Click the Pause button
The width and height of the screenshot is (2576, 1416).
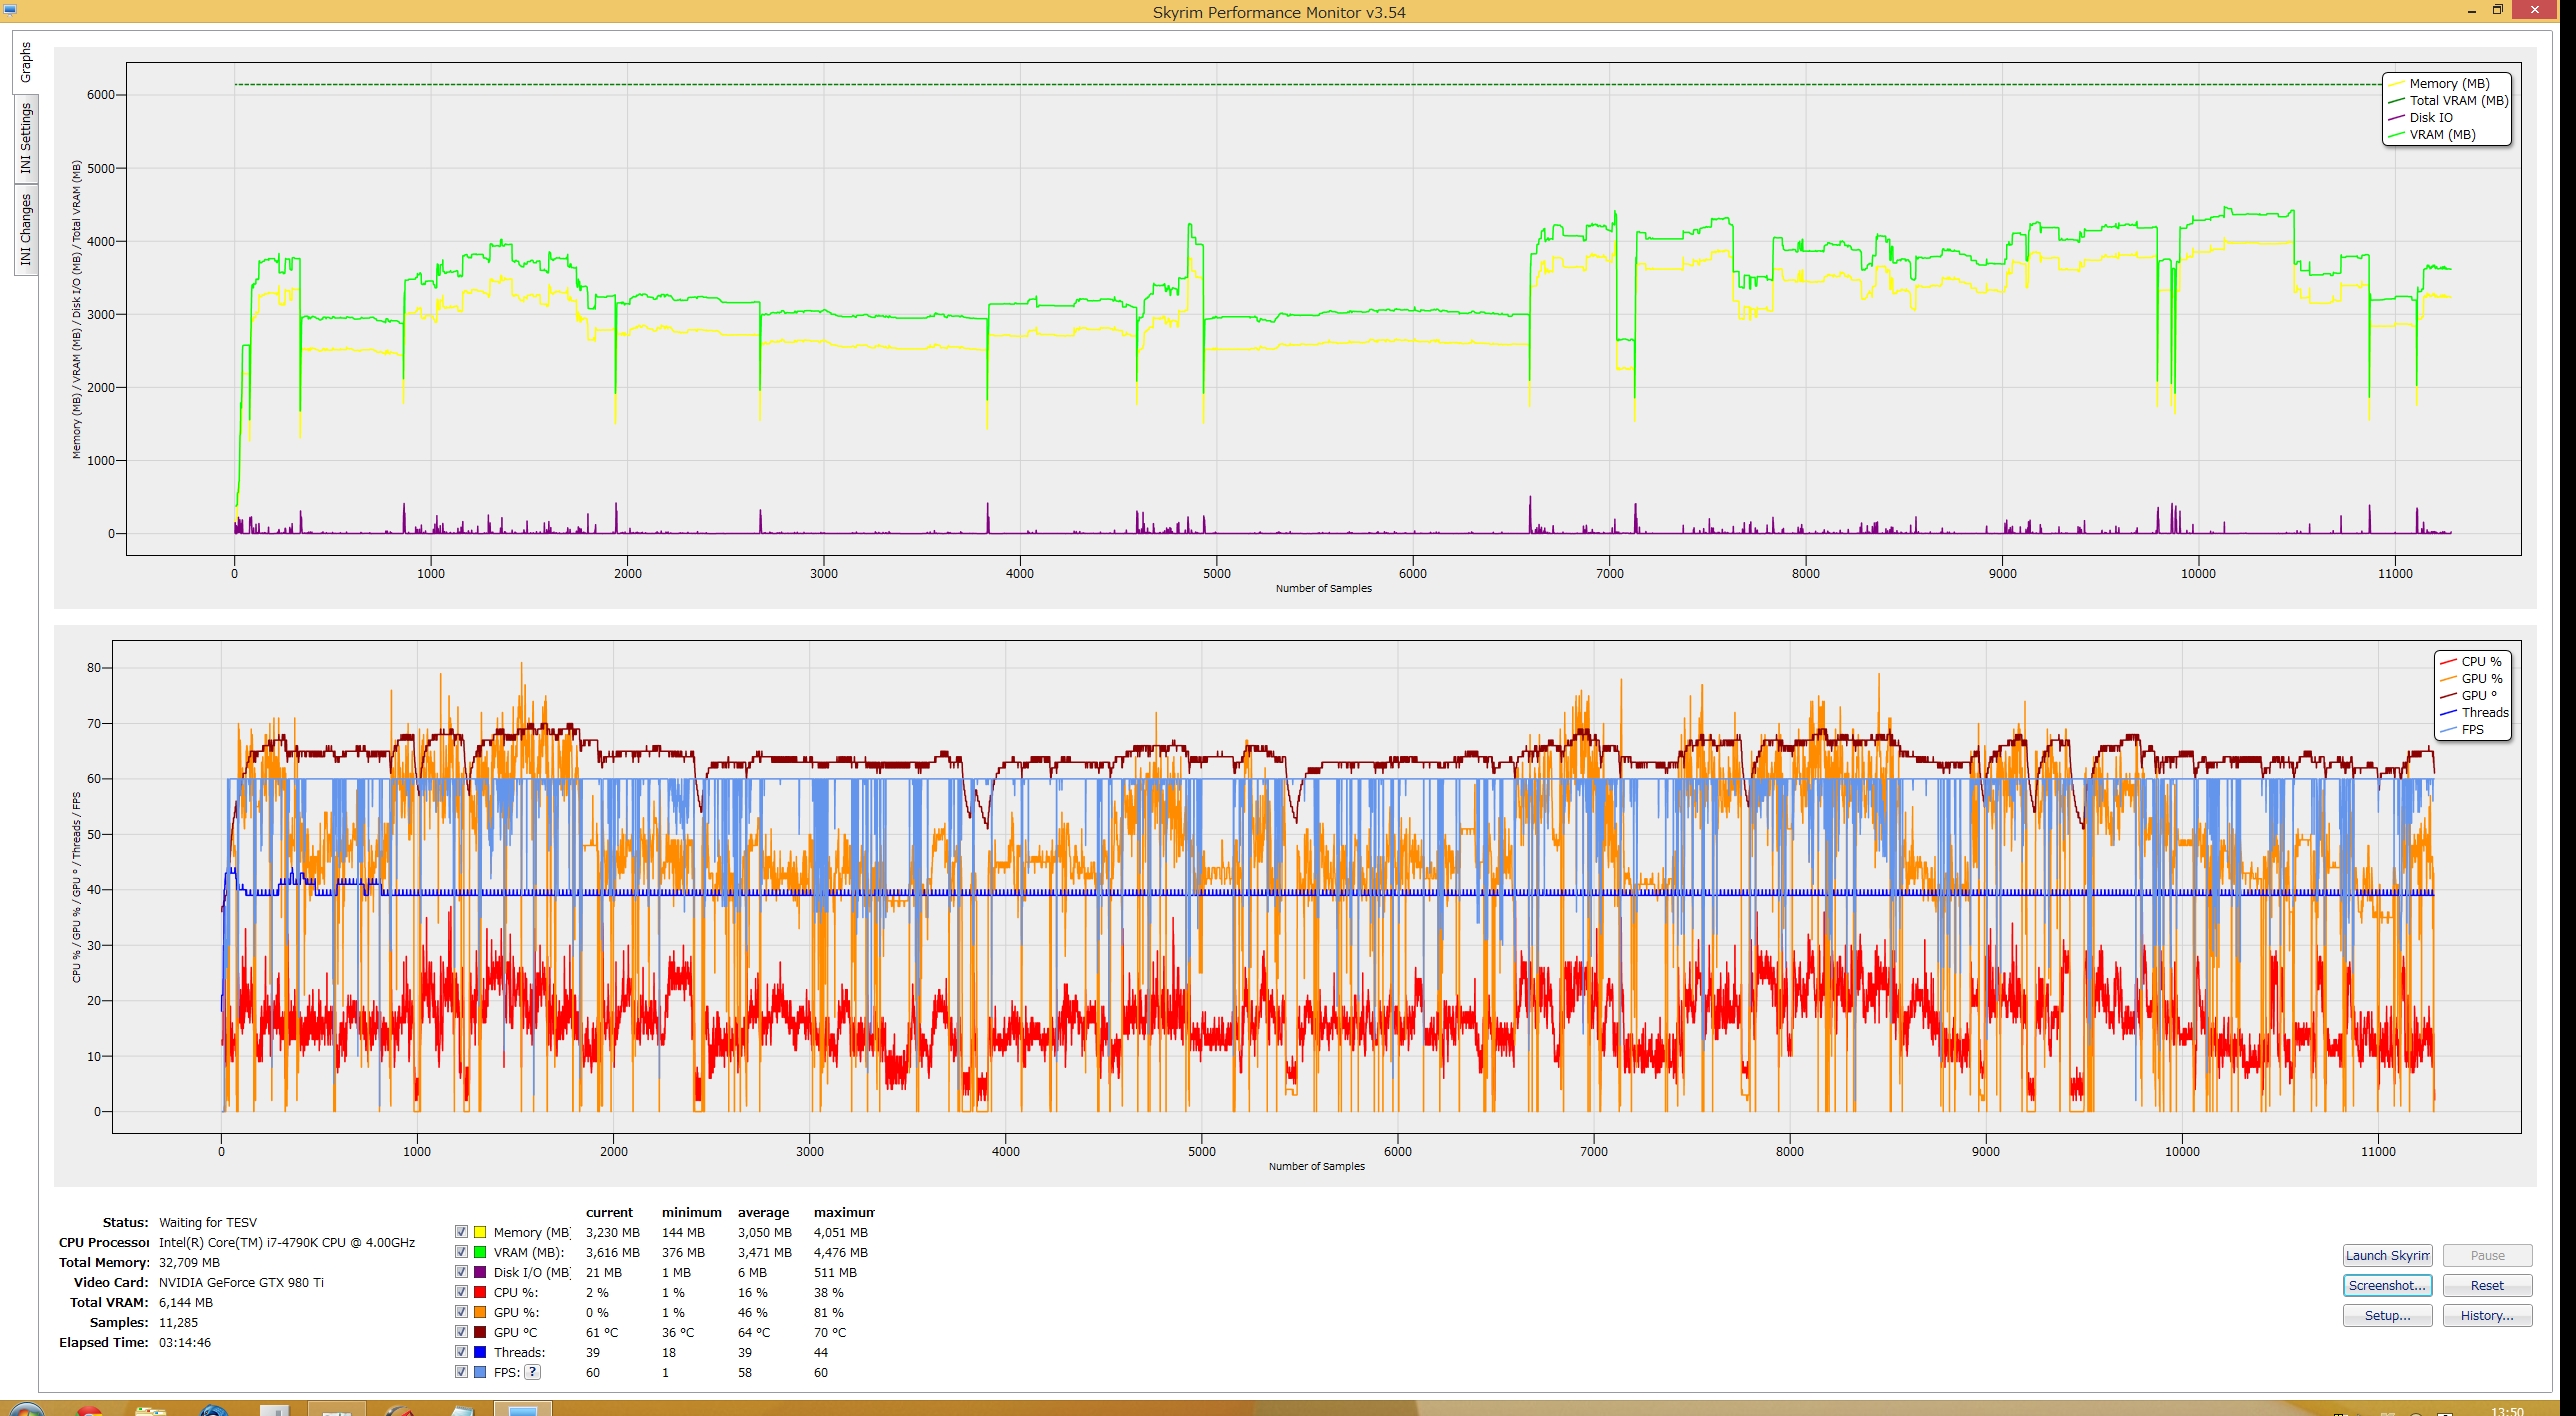pyautogui.click(x=2487, y=1256)
